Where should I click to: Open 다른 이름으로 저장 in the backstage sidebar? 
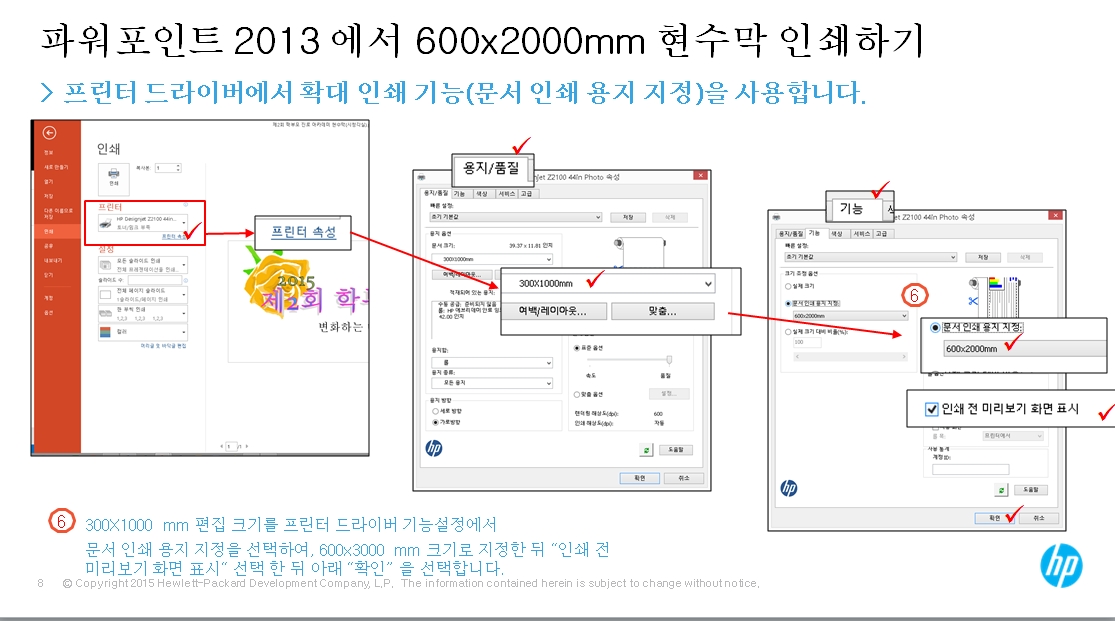tap(57, 213)
